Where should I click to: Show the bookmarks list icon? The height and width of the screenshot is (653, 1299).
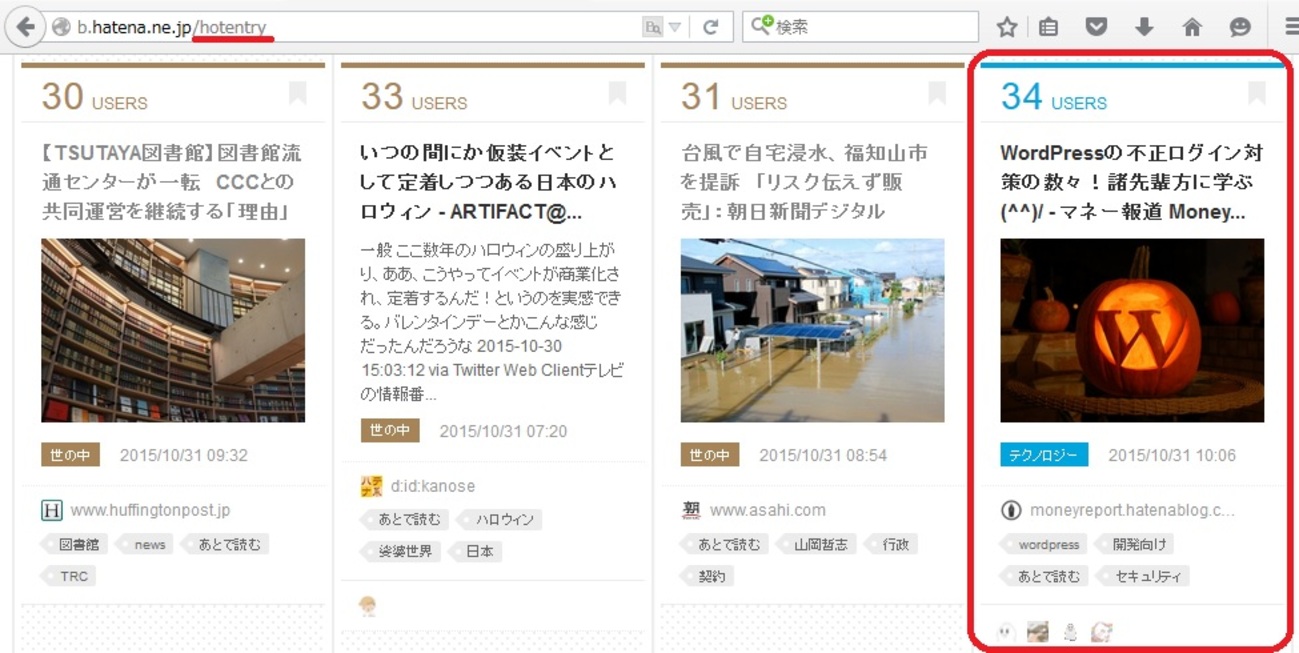tap(1048, 28)
